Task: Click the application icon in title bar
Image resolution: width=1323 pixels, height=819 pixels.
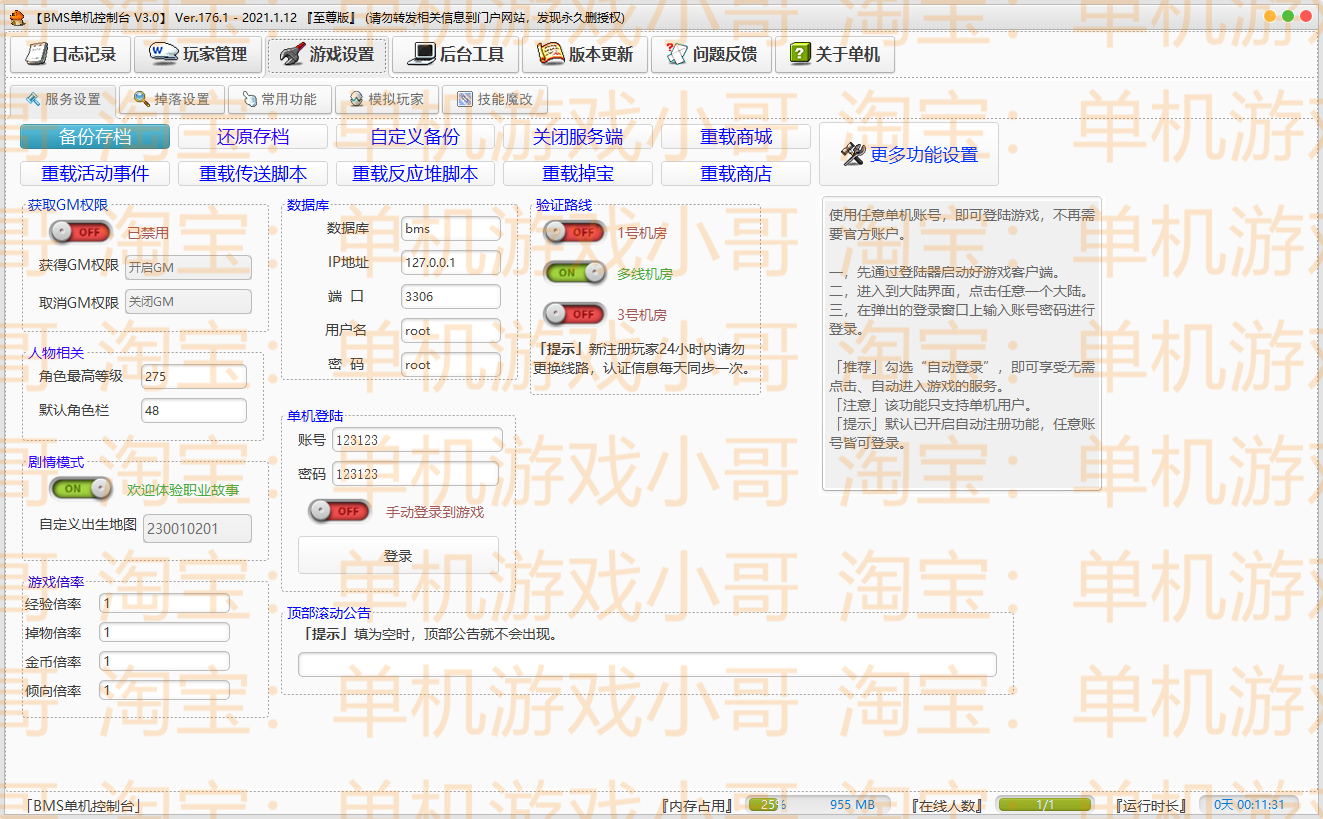Action: tap(17, 17)
